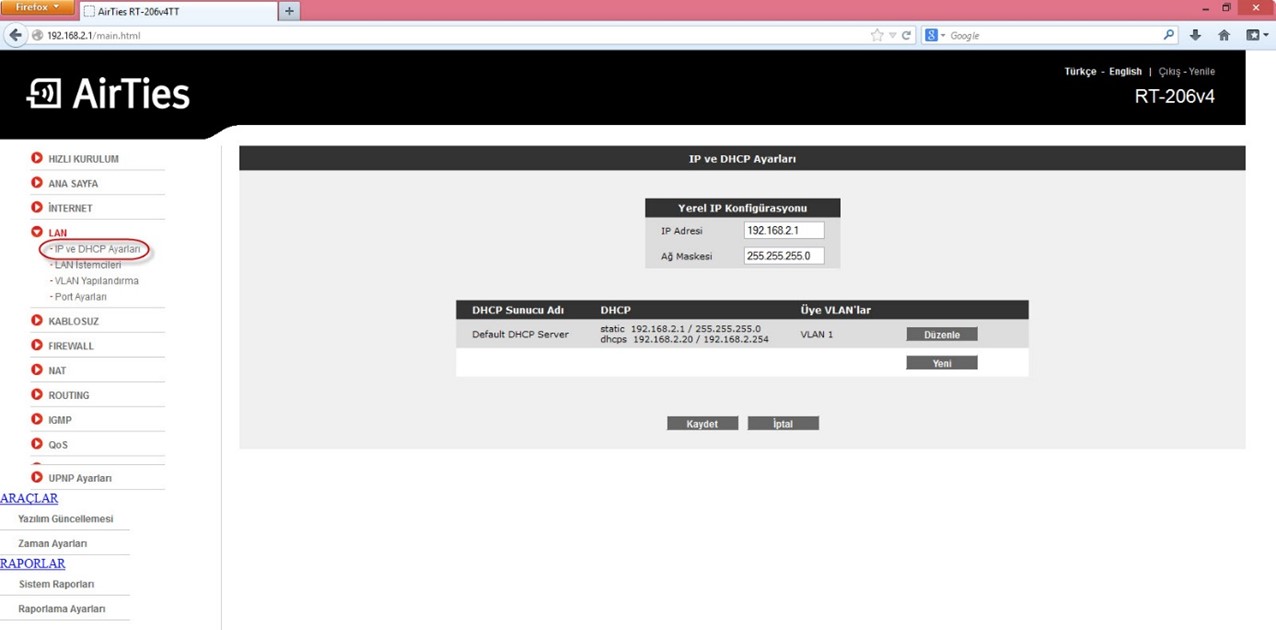Screen dimensions: 1276x630
Task: Open FIREWALL menu label
Action: click(x=71, y=346)
